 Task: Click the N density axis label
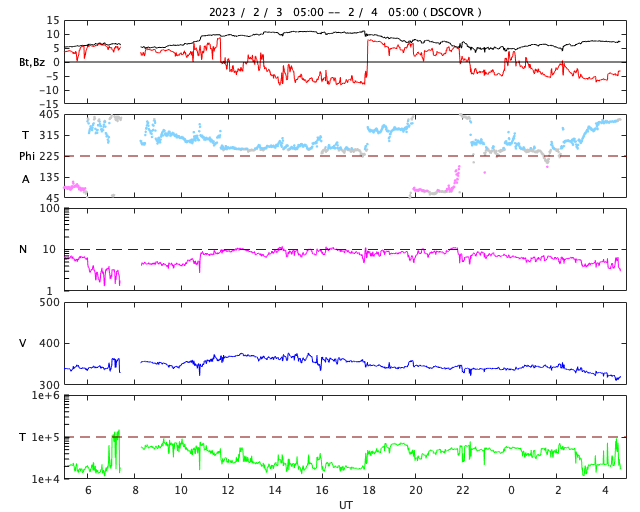[23, 249]
